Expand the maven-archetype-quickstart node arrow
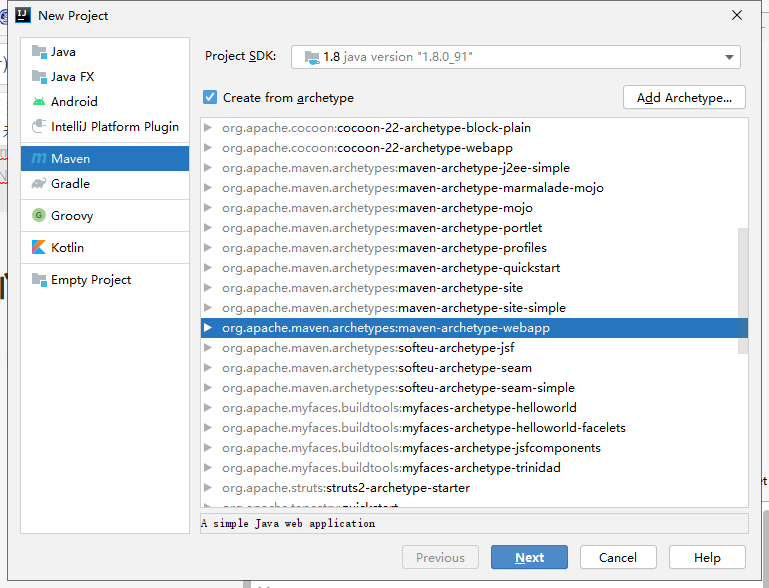 (208, 268)
